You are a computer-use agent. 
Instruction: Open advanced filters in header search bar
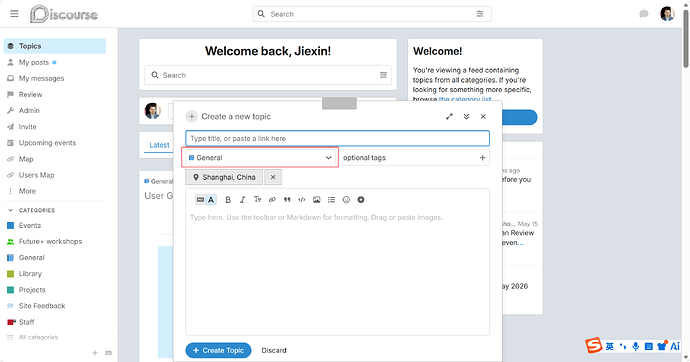480,14
